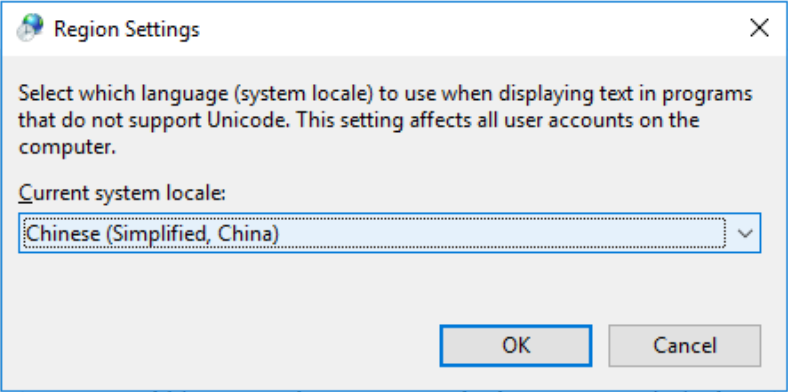Image resolution: width=788 pixels, height=392 pixels.
Task: Confirm changes with the OK button
Action: [516, 346]
